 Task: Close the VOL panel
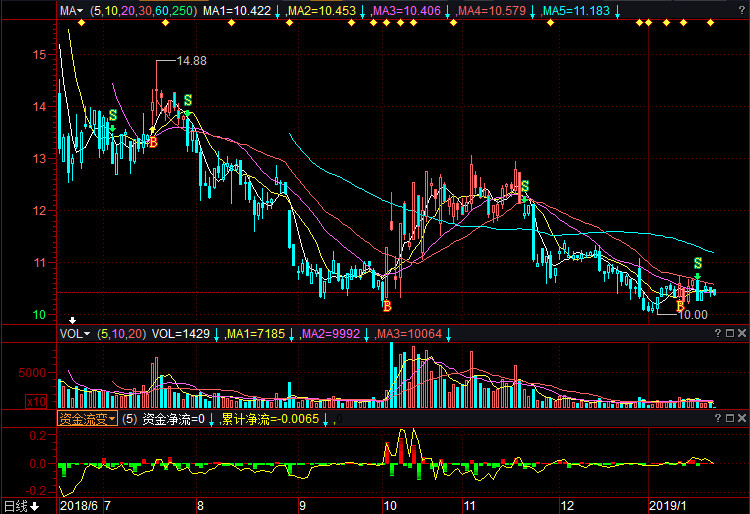click(x=741, y=333)
